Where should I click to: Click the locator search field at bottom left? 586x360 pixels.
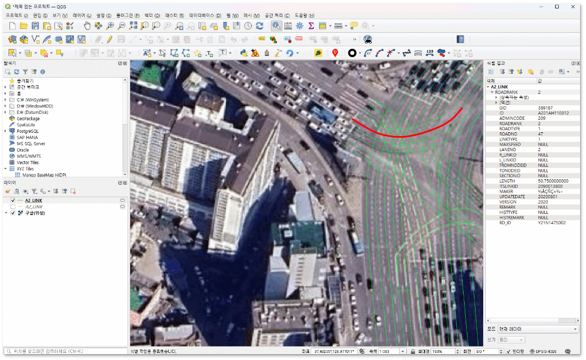[x=65, y=352]
